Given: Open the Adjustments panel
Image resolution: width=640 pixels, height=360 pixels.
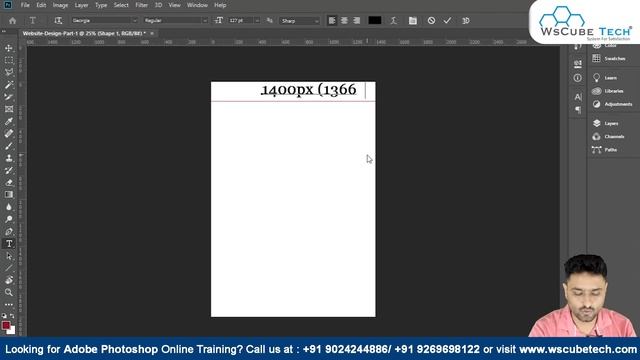Looking at the screenshot, I should pyautogui.click(x=612, y=104).
